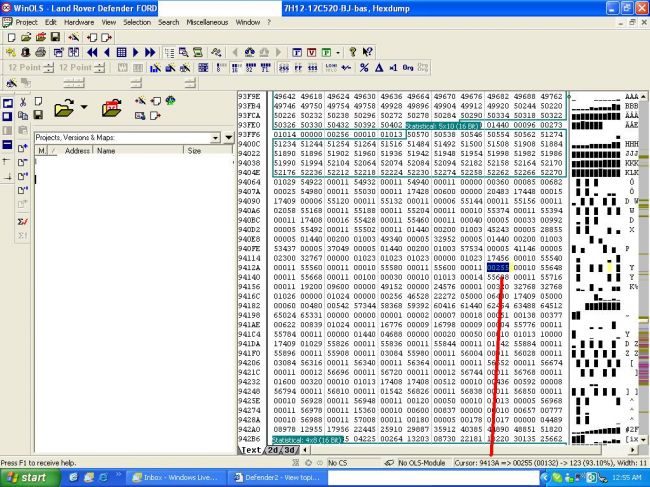Jump forward with the double right arrow
The image size is (650, 487).
point(150,53)
